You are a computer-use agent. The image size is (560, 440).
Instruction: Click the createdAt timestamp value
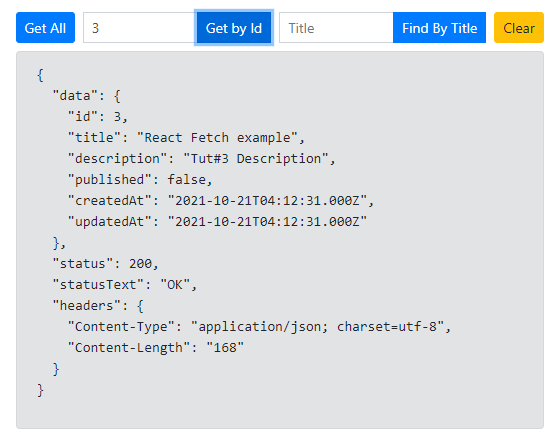pyautogui.click(x=267, y=201)
